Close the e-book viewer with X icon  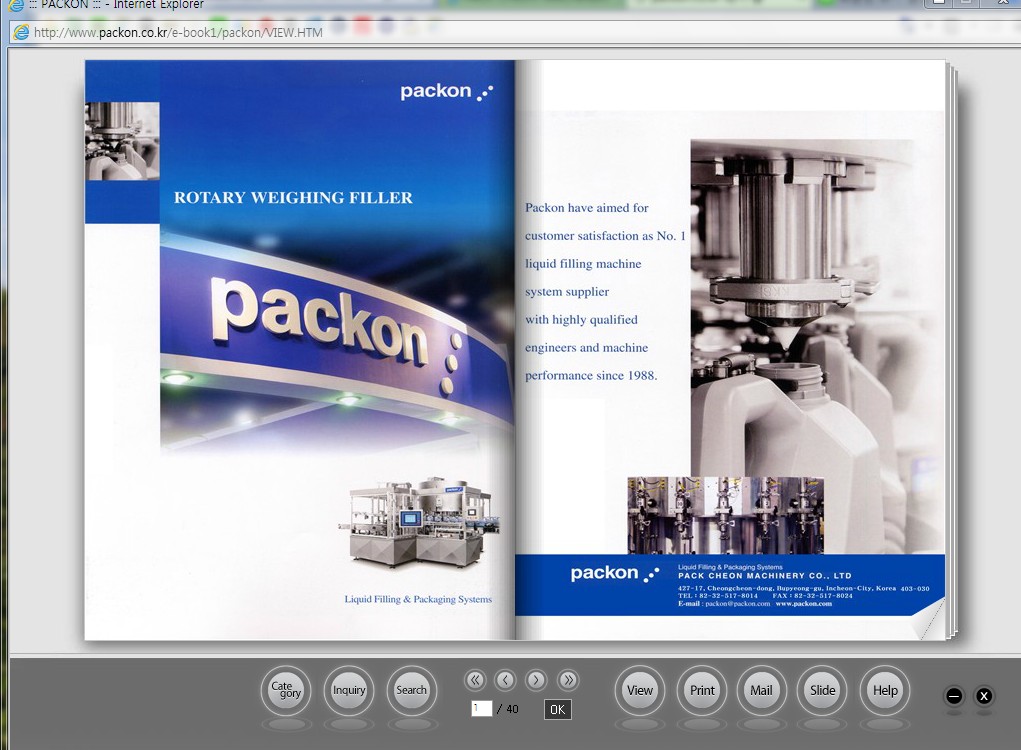coord(984,696)
